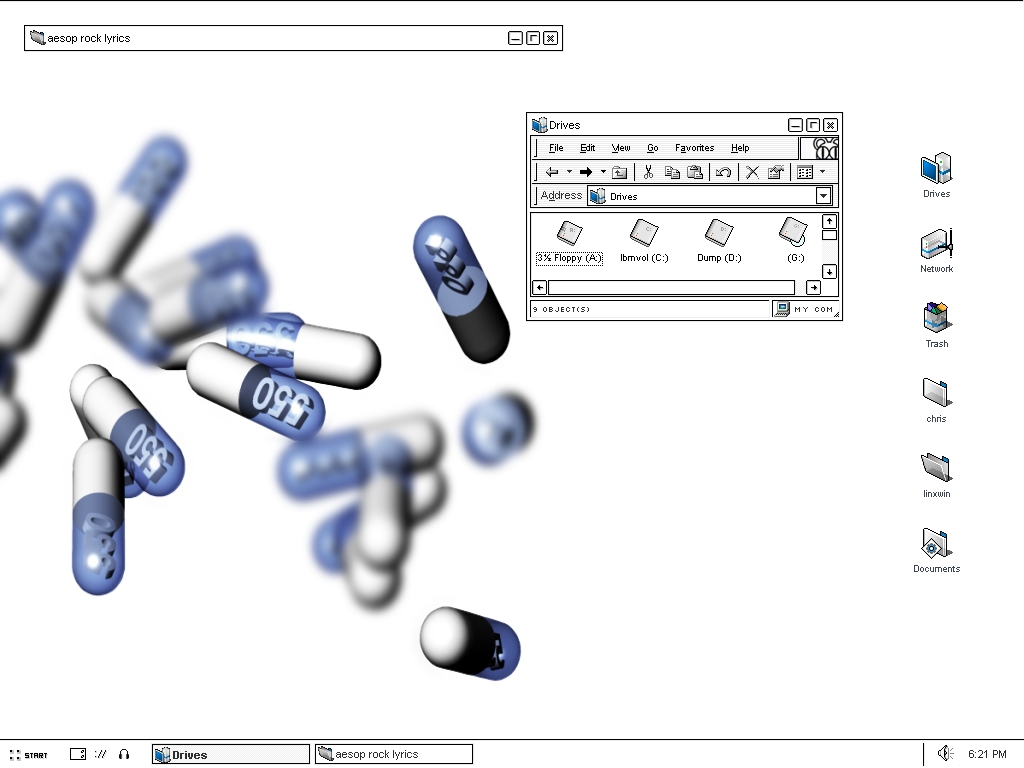1024x768 pixels.
Task: Maximize the Drives window
Action: (x=813, y=125)
